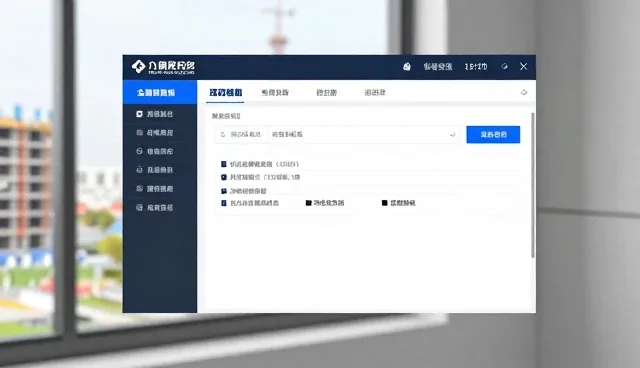This screenshot has height=368, width=640.
Task: Toggle the checkbox on the third list row
Action: tap(224, 191)
